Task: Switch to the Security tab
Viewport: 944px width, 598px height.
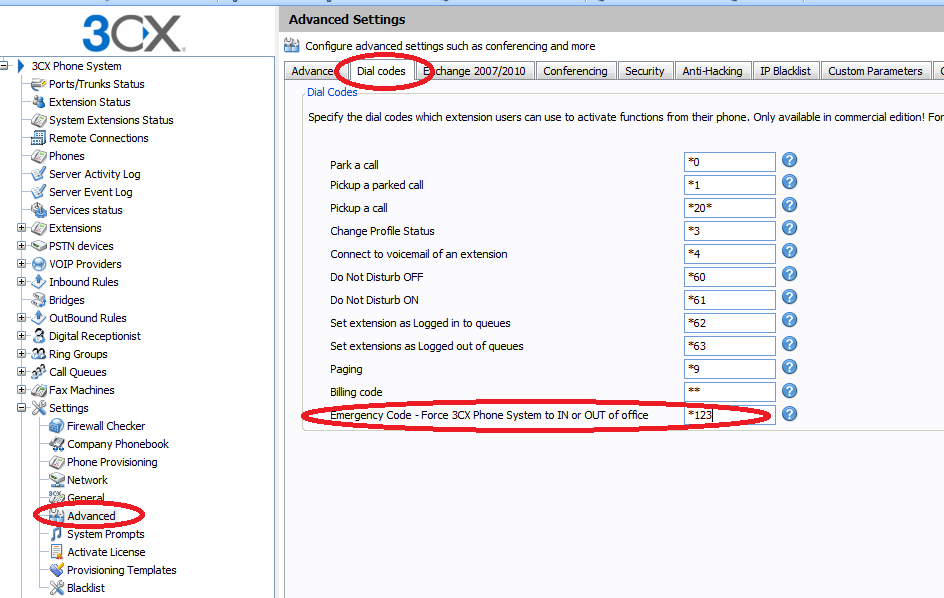Action: [x=644, y=71]
